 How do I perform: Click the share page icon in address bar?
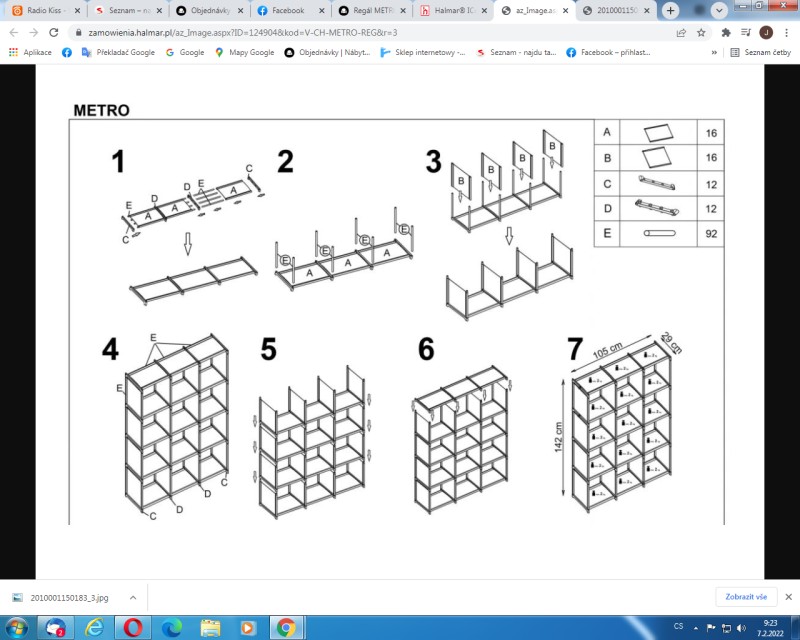click(x=681, y=33)
